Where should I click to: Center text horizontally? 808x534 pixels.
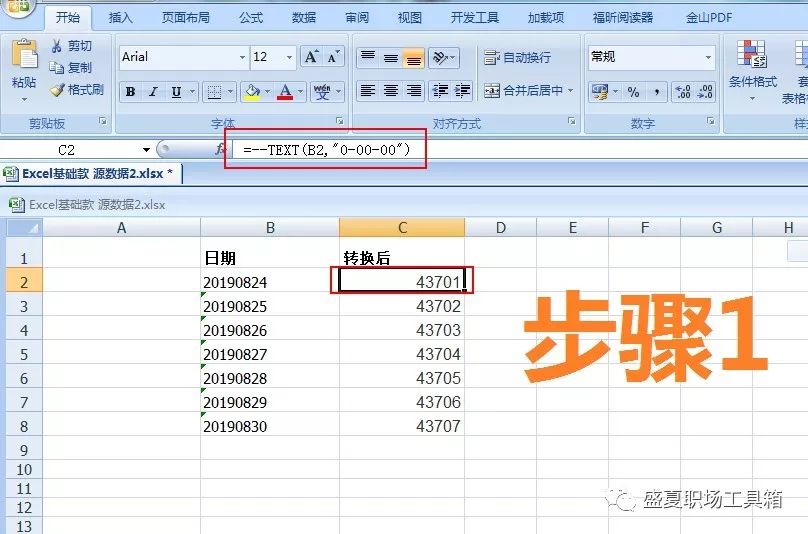coord(391,91)
